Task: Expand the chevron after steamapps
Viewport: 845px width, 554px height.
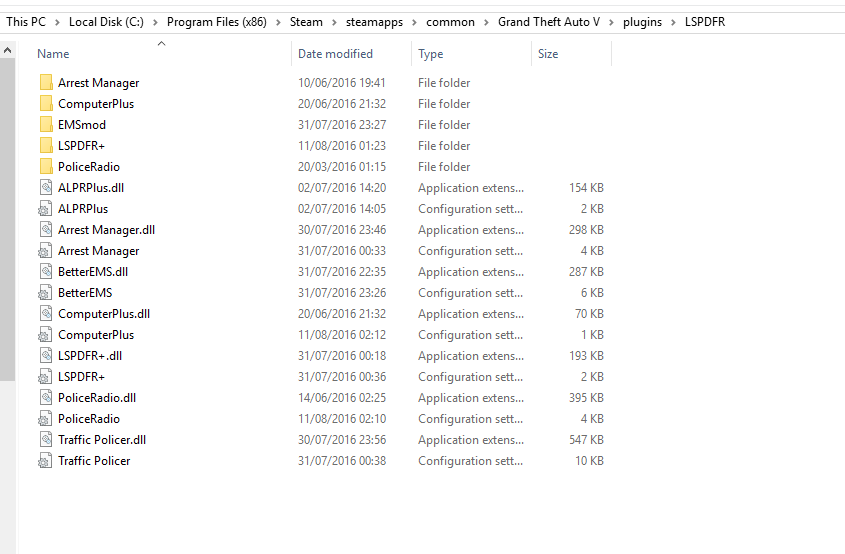Action: point(414,22)
